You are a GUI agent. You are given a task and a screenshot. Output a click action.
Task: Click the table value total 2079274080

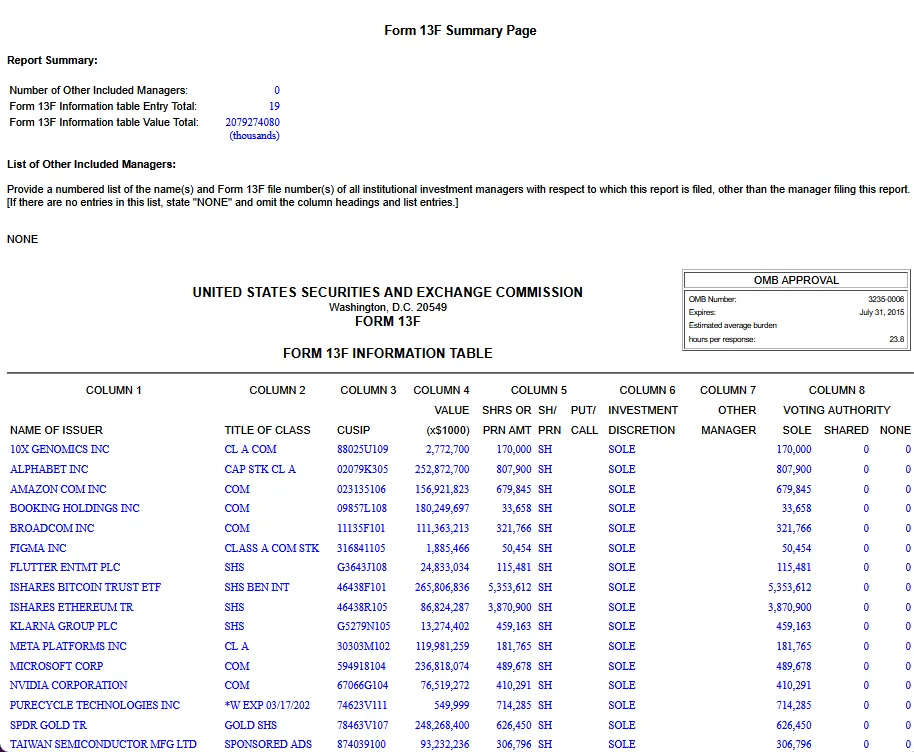[x=252, y=123]
